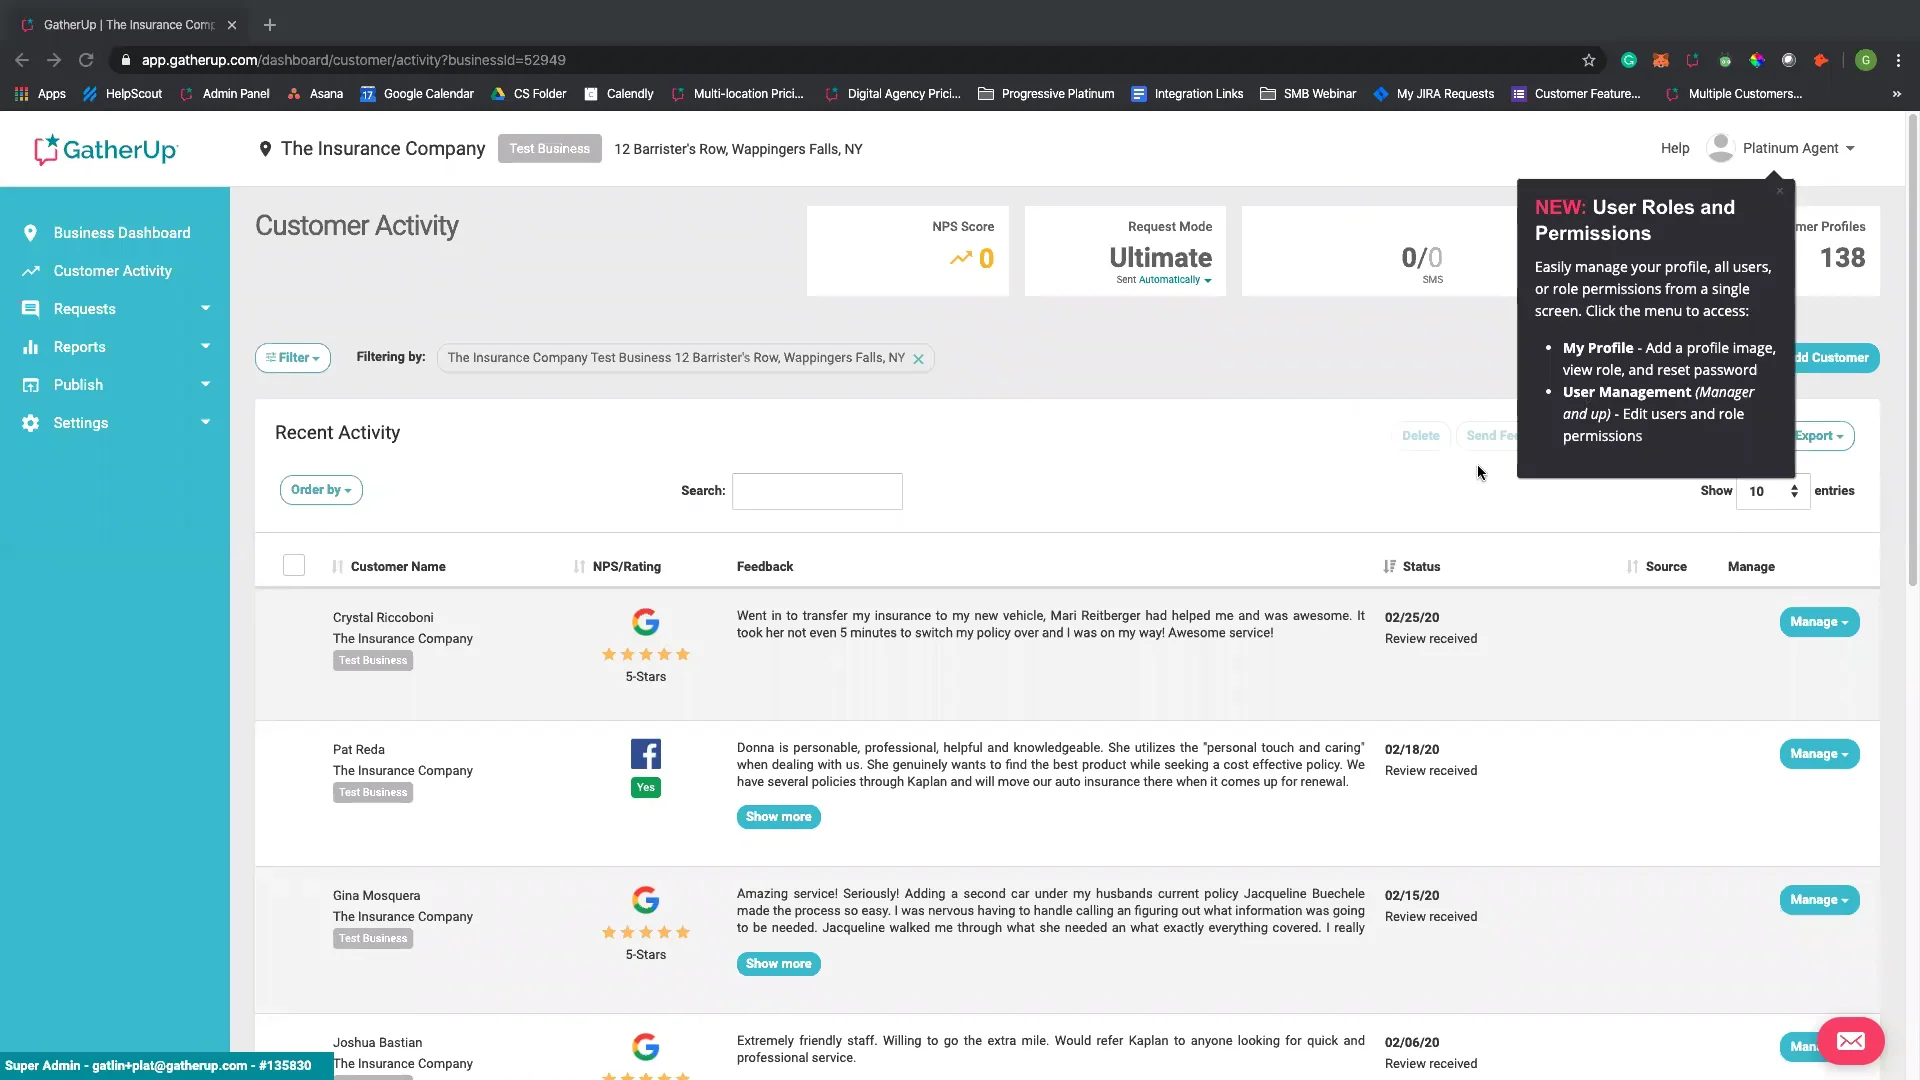
Task: Open Business Dashboard in sidebar
Action: coord(121,233)
